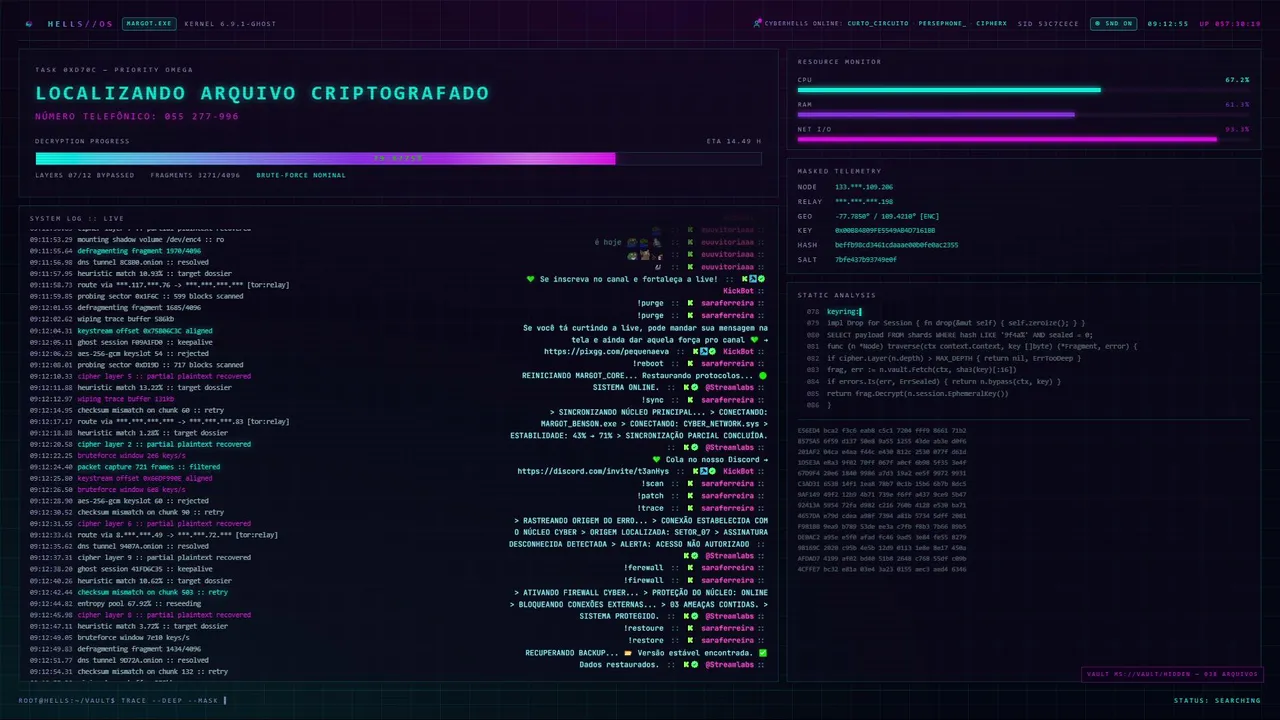Click 'LOCALIZANDO ARQUIVO CRIPTOGRAFADO' heading
This screenshot has width=1280, height=720.
(262, 93)
